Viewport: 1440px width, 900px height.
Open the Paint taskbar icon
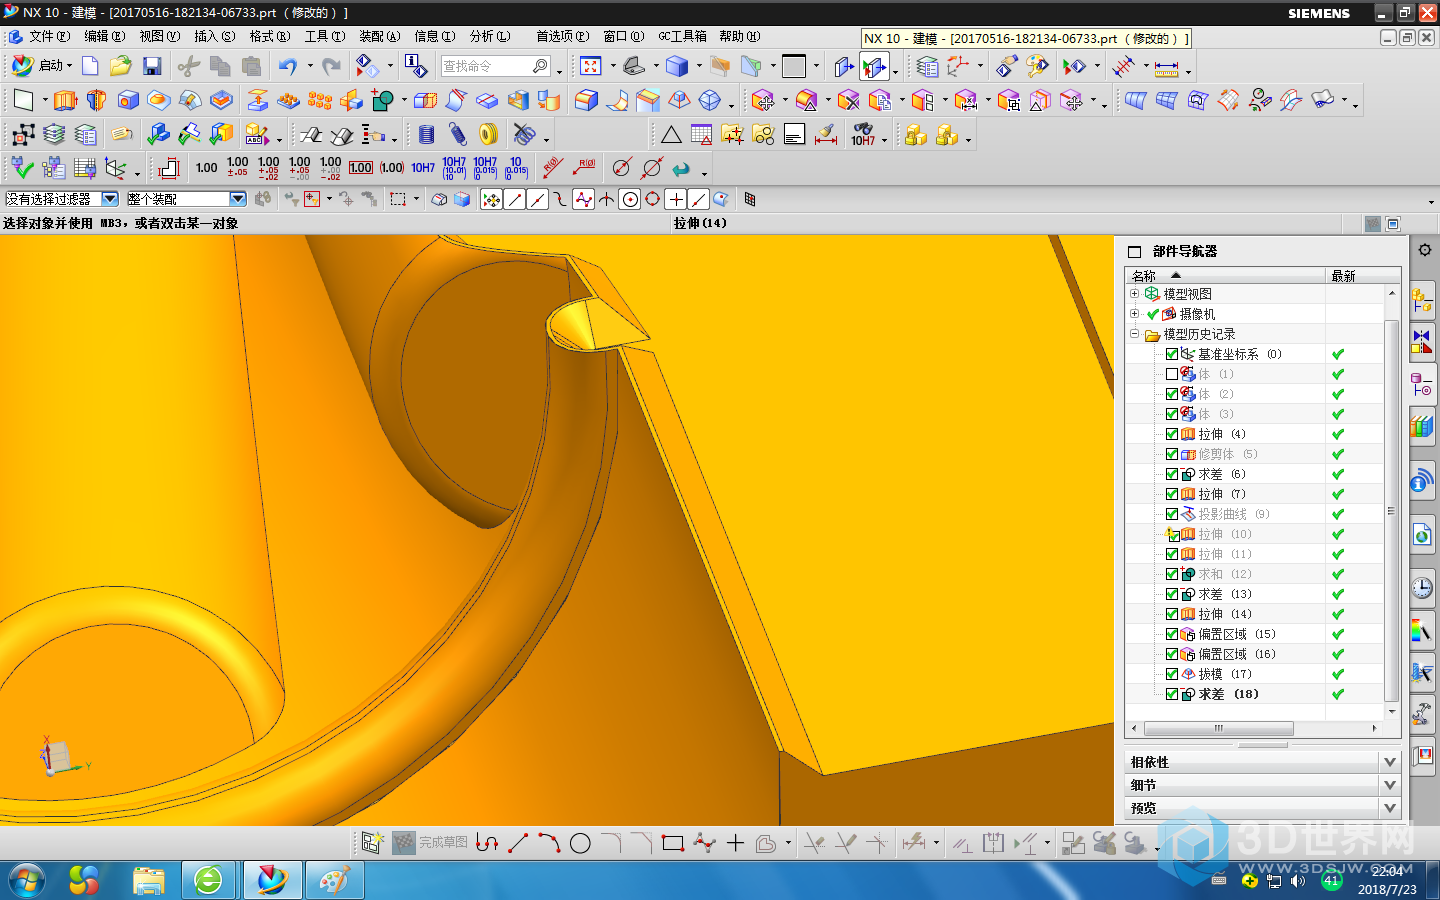[334, 880]
